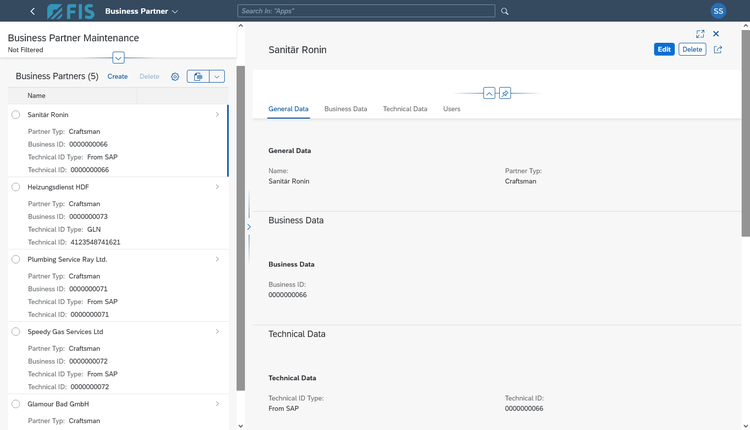The image size is (750, 430).
Task: Focus the Search In Apps field
Action: (x=366, y=11)
